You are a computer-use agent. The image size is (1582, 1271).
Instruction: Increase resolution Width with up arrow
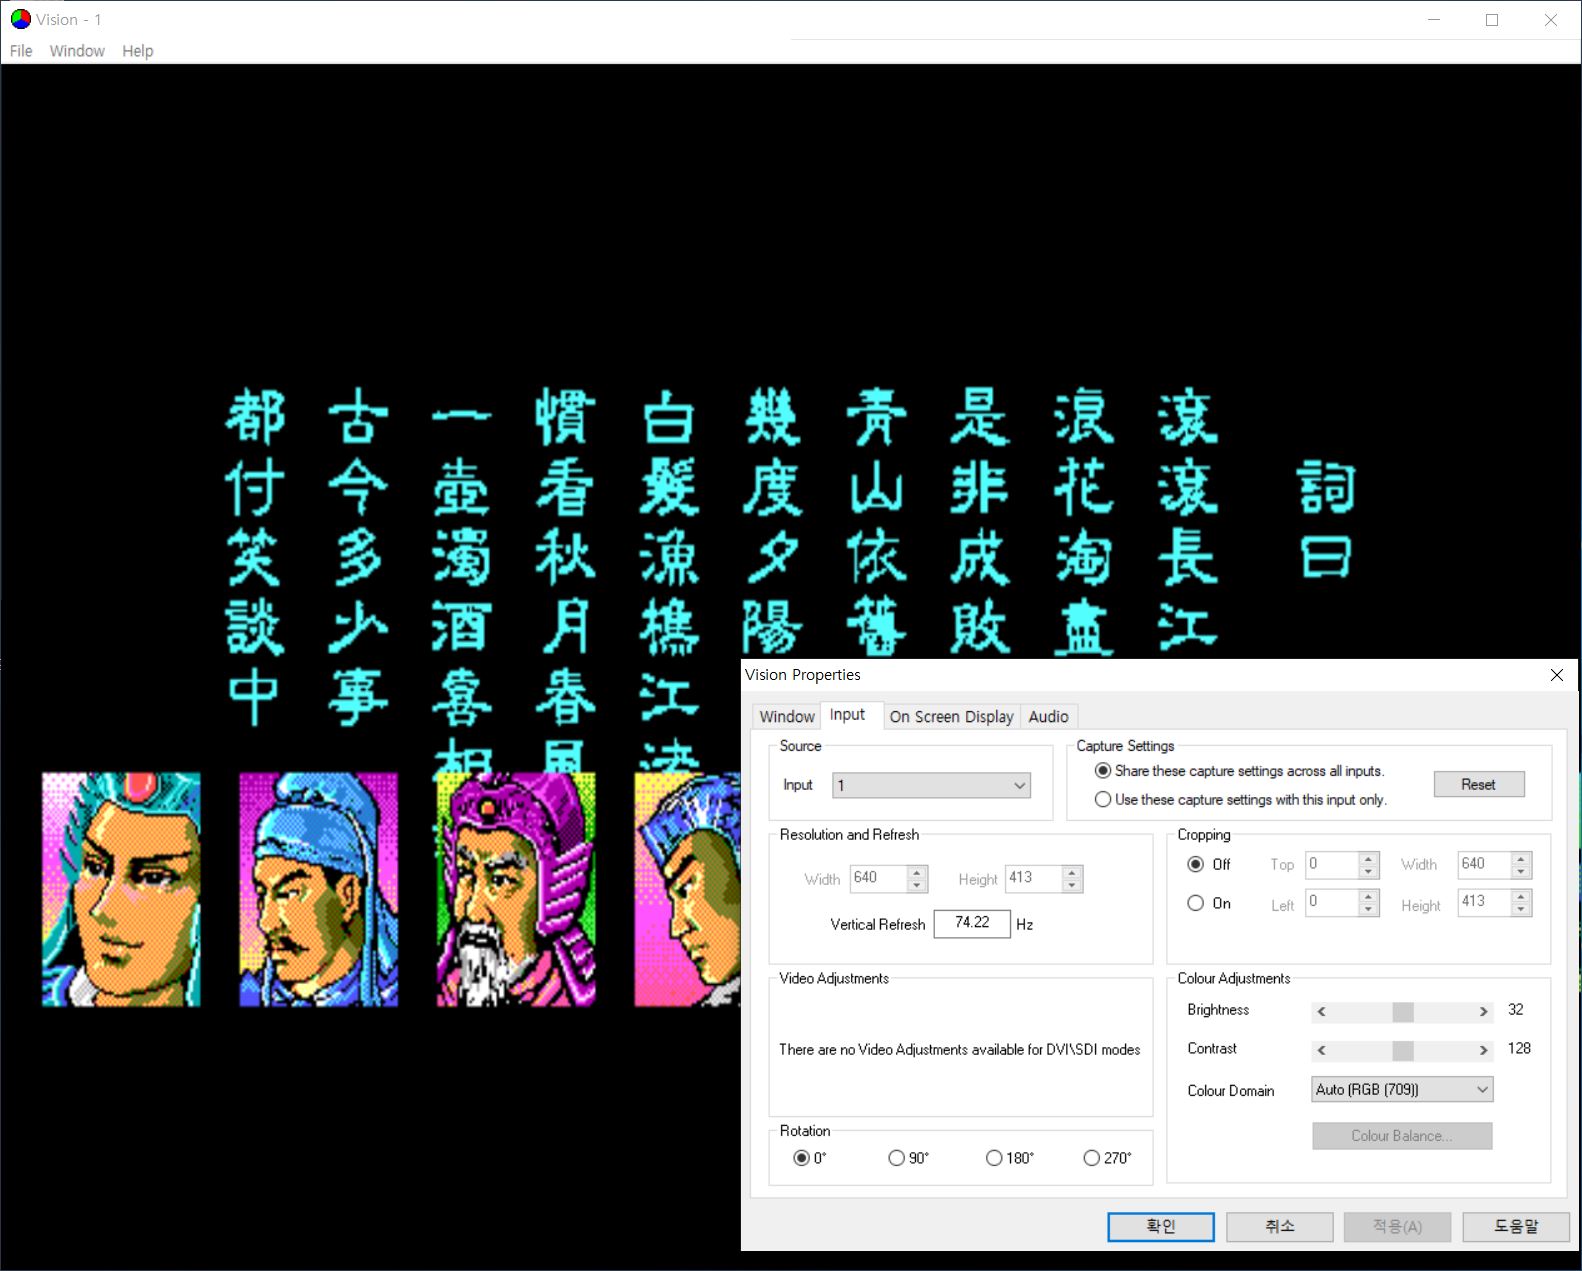coord(917,872)
